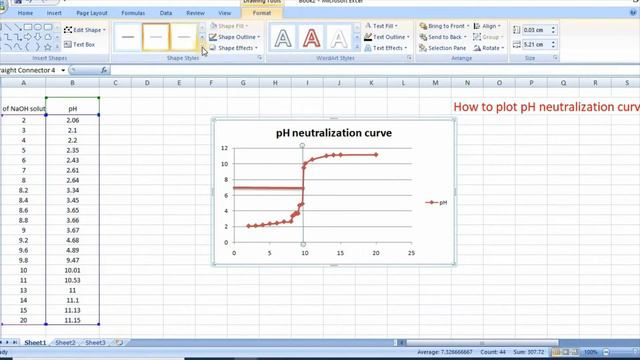Screen dimensions: 640x360
Task: Apply the first shape style line preset
Action: point(128,37)
